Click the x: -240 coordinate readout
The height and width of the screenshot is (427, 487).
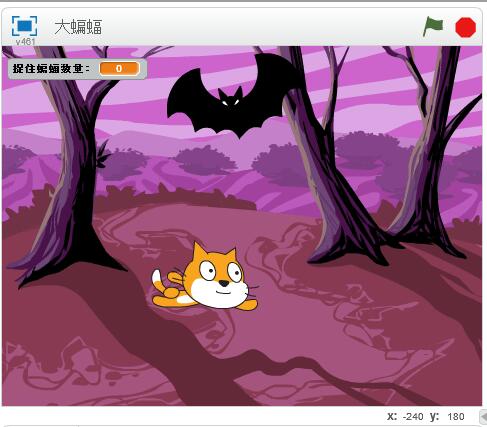[405, 416]
